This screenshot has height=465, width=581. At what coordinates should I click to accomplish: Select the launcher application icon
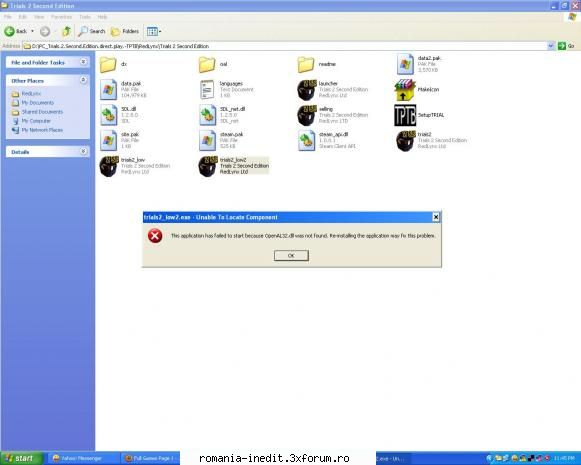306,90
